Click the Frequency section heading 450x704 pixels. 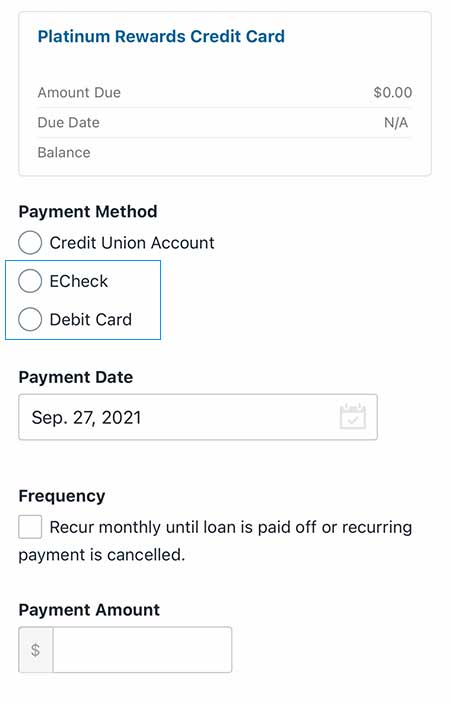point(62,496)
